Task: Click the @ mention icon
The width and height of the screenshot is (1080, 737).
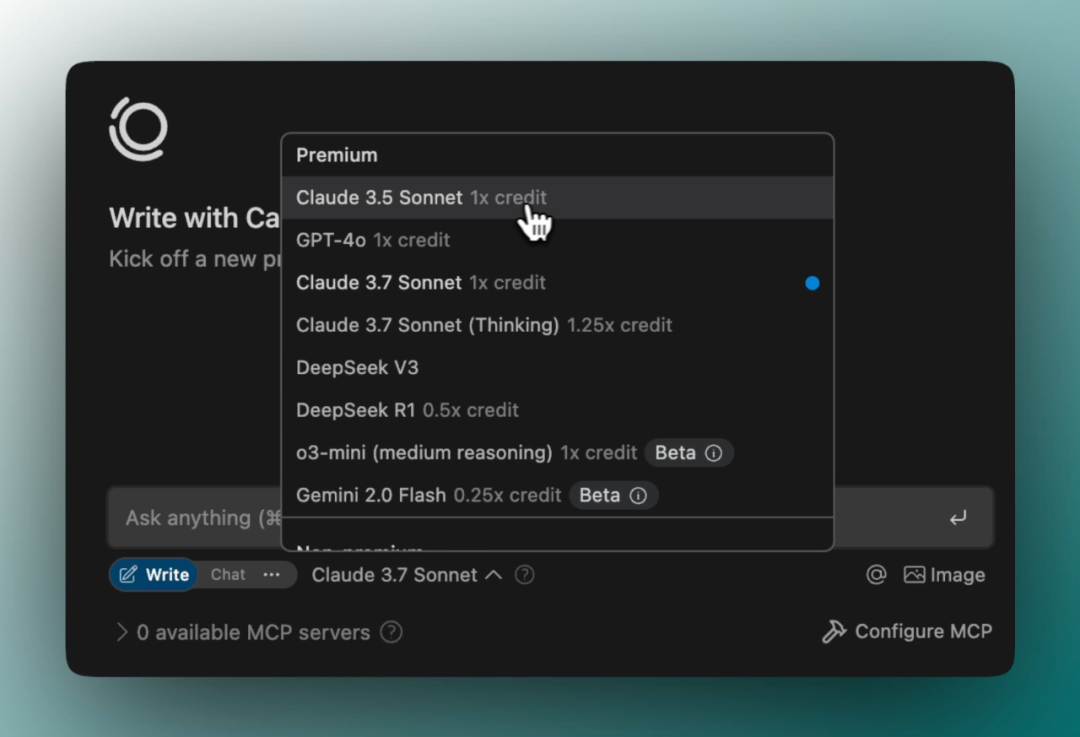Action: [x=876, y=575]
